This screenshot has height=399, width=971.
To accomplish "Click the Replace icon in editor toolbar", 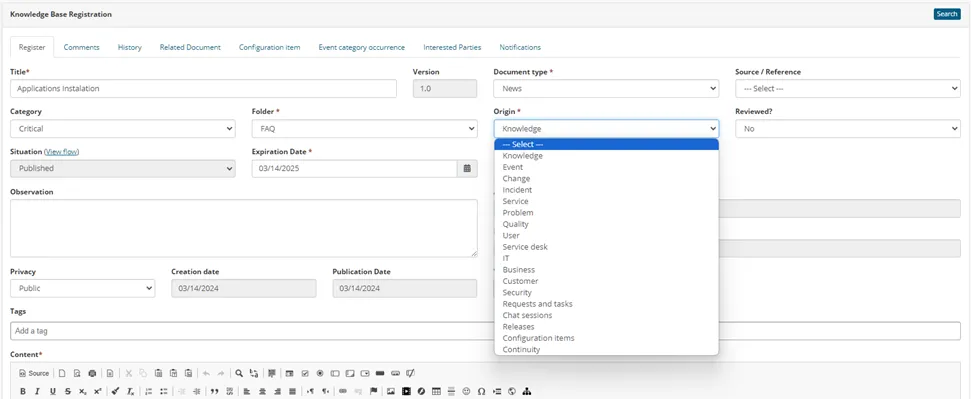I will [x=254, y=373].
